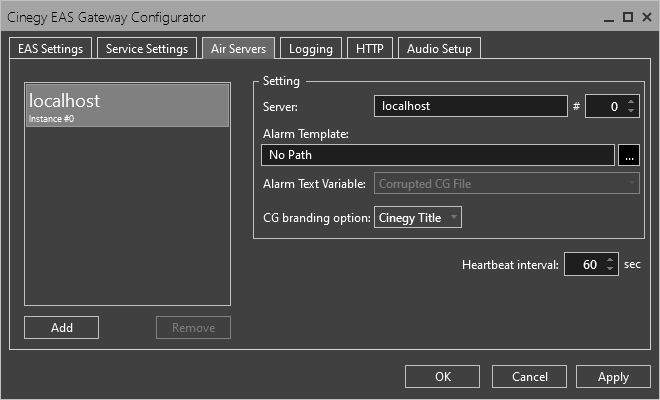Apply the configuration changes
This screenshot has height=400, width=660.
coord(613,377)
